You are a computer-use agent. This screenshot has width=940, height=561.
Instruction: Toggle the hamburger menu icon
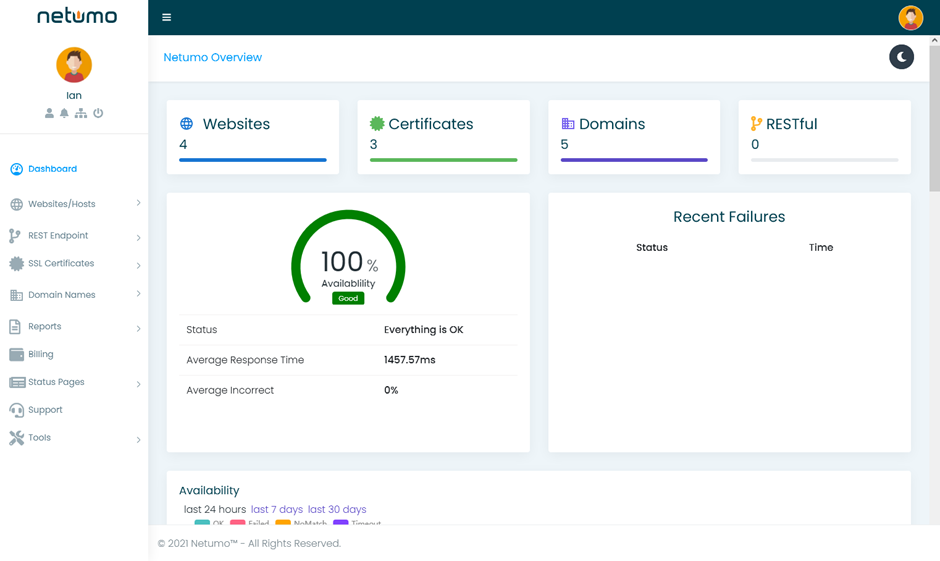167,17
